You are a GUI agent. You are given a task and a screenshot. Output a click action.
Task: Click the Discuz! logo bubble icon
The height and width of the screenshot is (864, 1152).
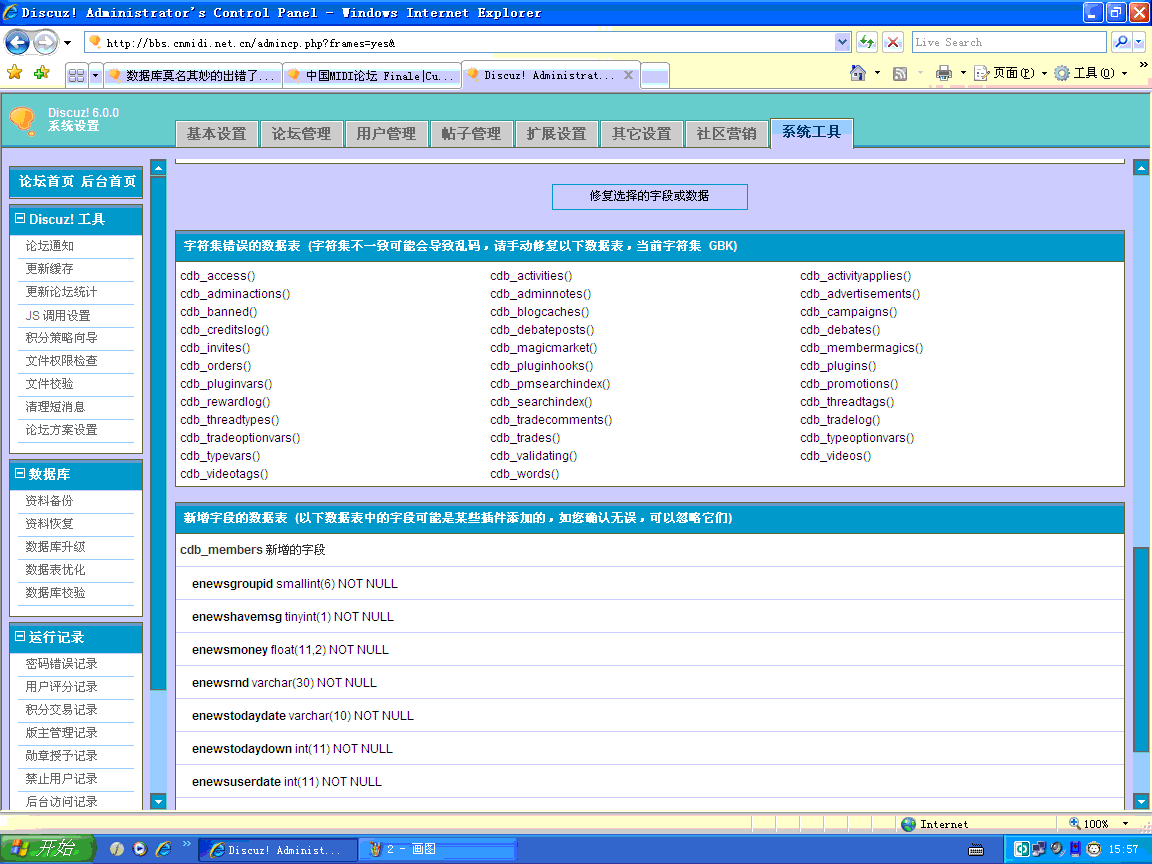[23, 120]
